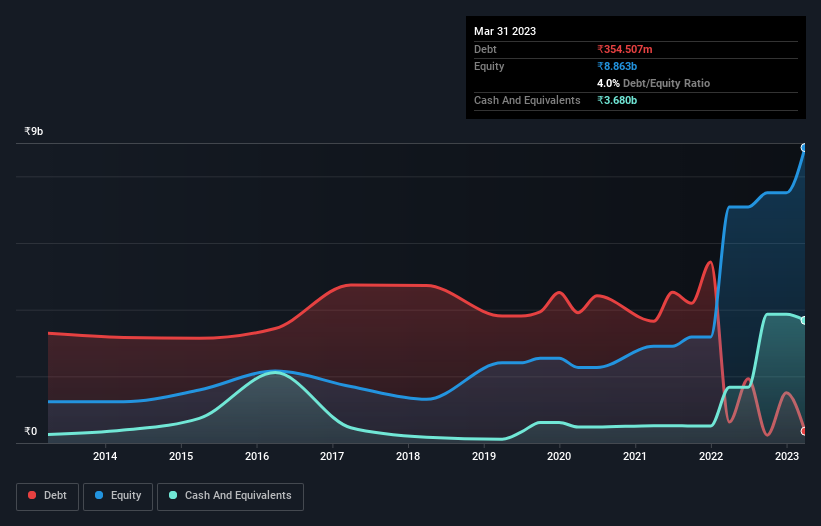The width and height of the screenshot is (821, 526).
Task: Click the ₹8.863b equity value
Action: (x=617, y=66)
